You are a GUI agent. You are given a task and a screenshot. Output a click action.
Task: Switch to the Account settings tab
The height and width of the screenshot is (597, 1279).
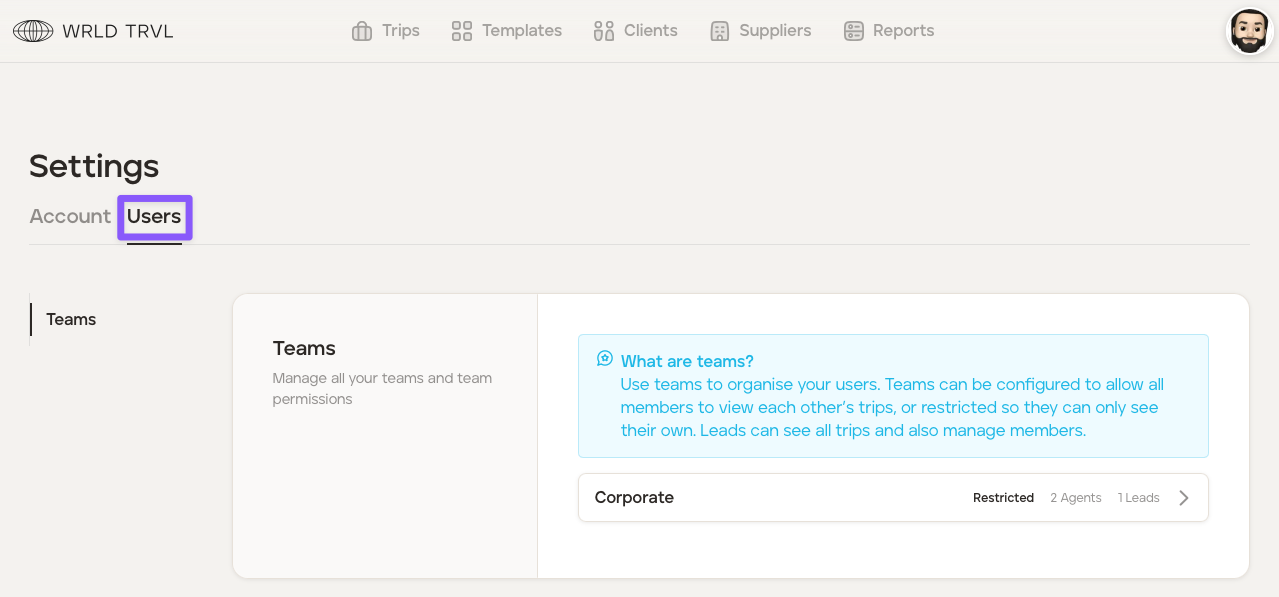(x=70, y=216)
